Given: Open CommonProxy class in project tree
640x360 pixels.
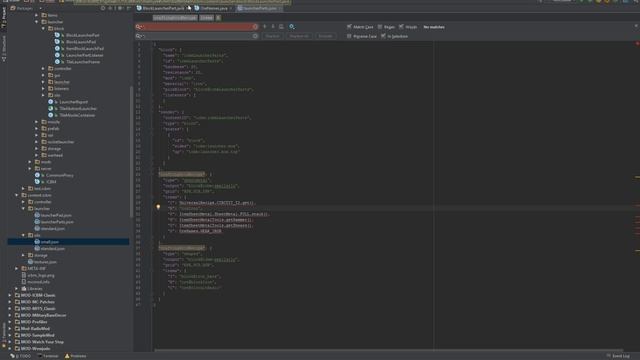Looking at the screenshot, I should pyautogui.click(x=60, y=175).
